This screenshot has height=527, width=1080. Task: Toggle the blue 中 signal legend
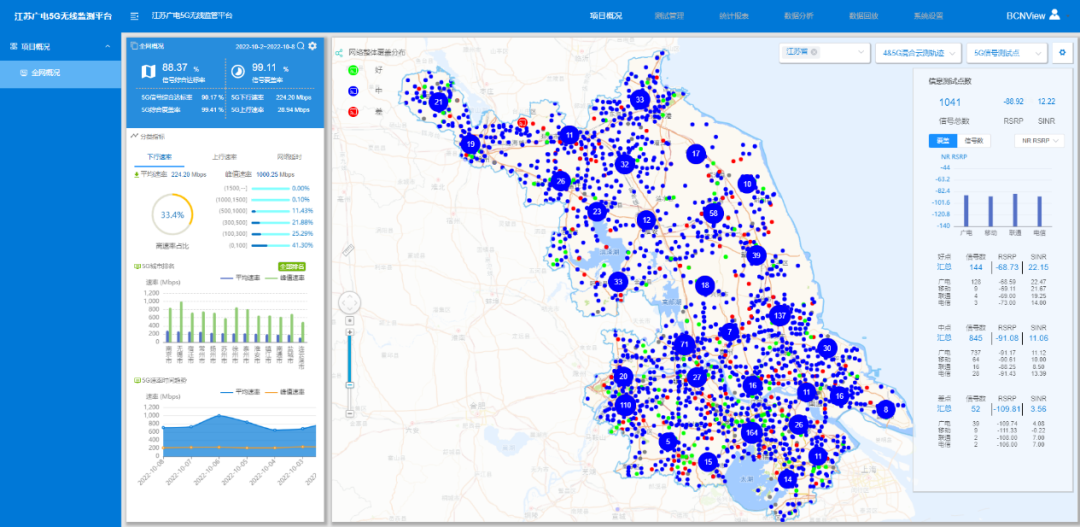click(x=352, y=91)
